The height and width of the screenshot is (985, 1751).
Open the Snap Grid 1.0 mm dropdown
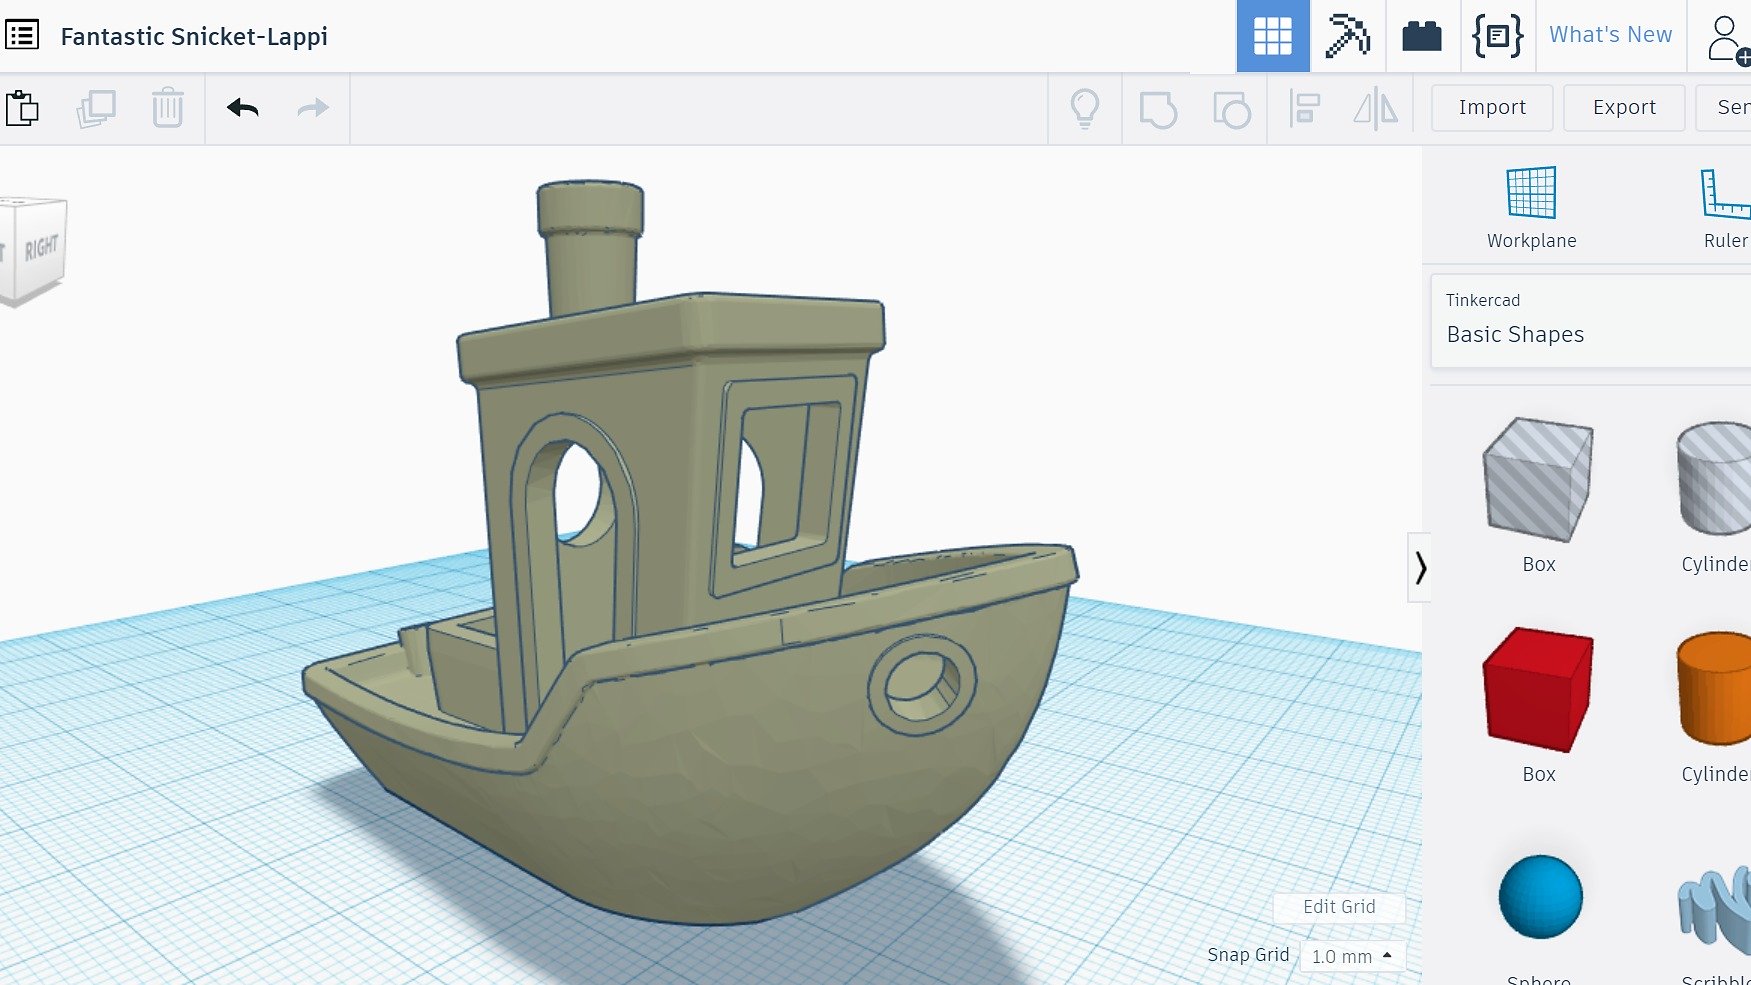(1352, 956)
